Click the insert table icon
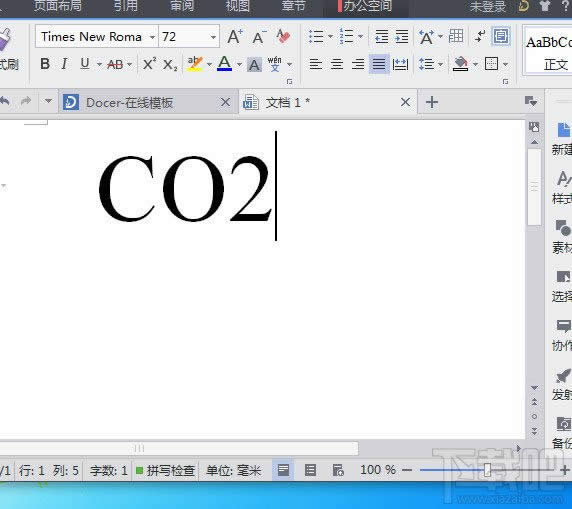572x509 pixels. [456, 36]
